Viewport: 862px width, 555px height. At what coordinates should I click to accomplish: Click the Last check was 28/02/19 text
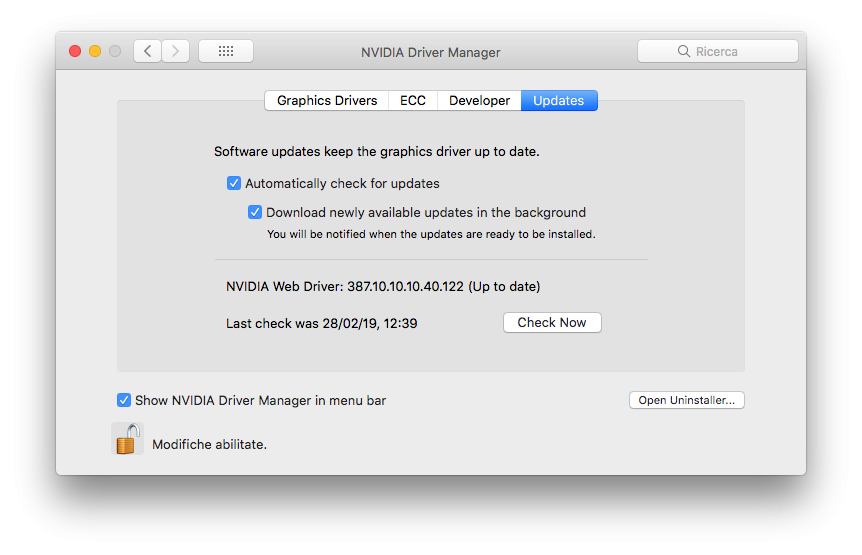tap(322, 323)
